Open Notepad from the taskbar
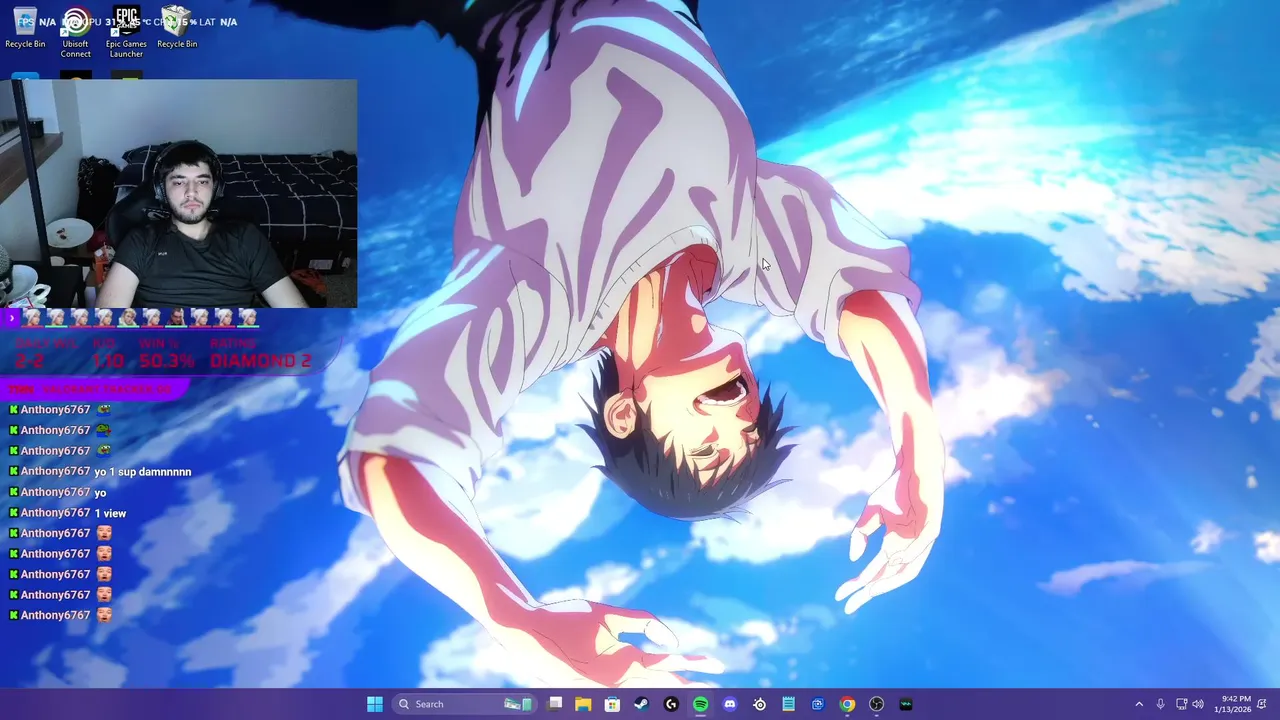Screen dimensions: 1280x720 pyautogui.click(x=788, y=704)
